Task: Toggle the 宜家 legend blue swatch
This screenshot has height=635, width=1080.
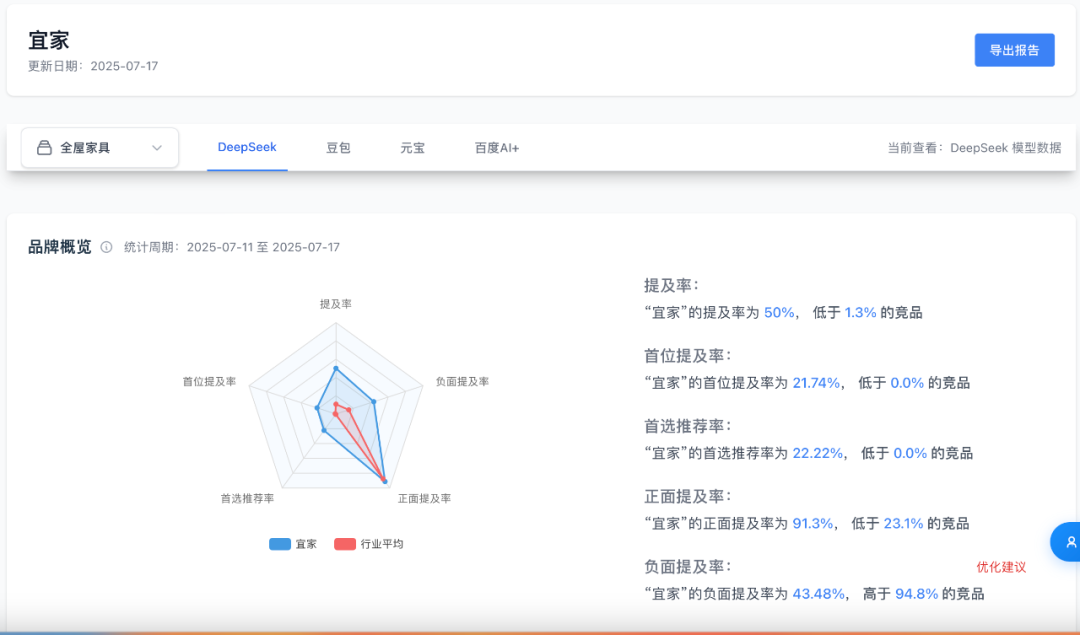Action: (x=280, y=544)
